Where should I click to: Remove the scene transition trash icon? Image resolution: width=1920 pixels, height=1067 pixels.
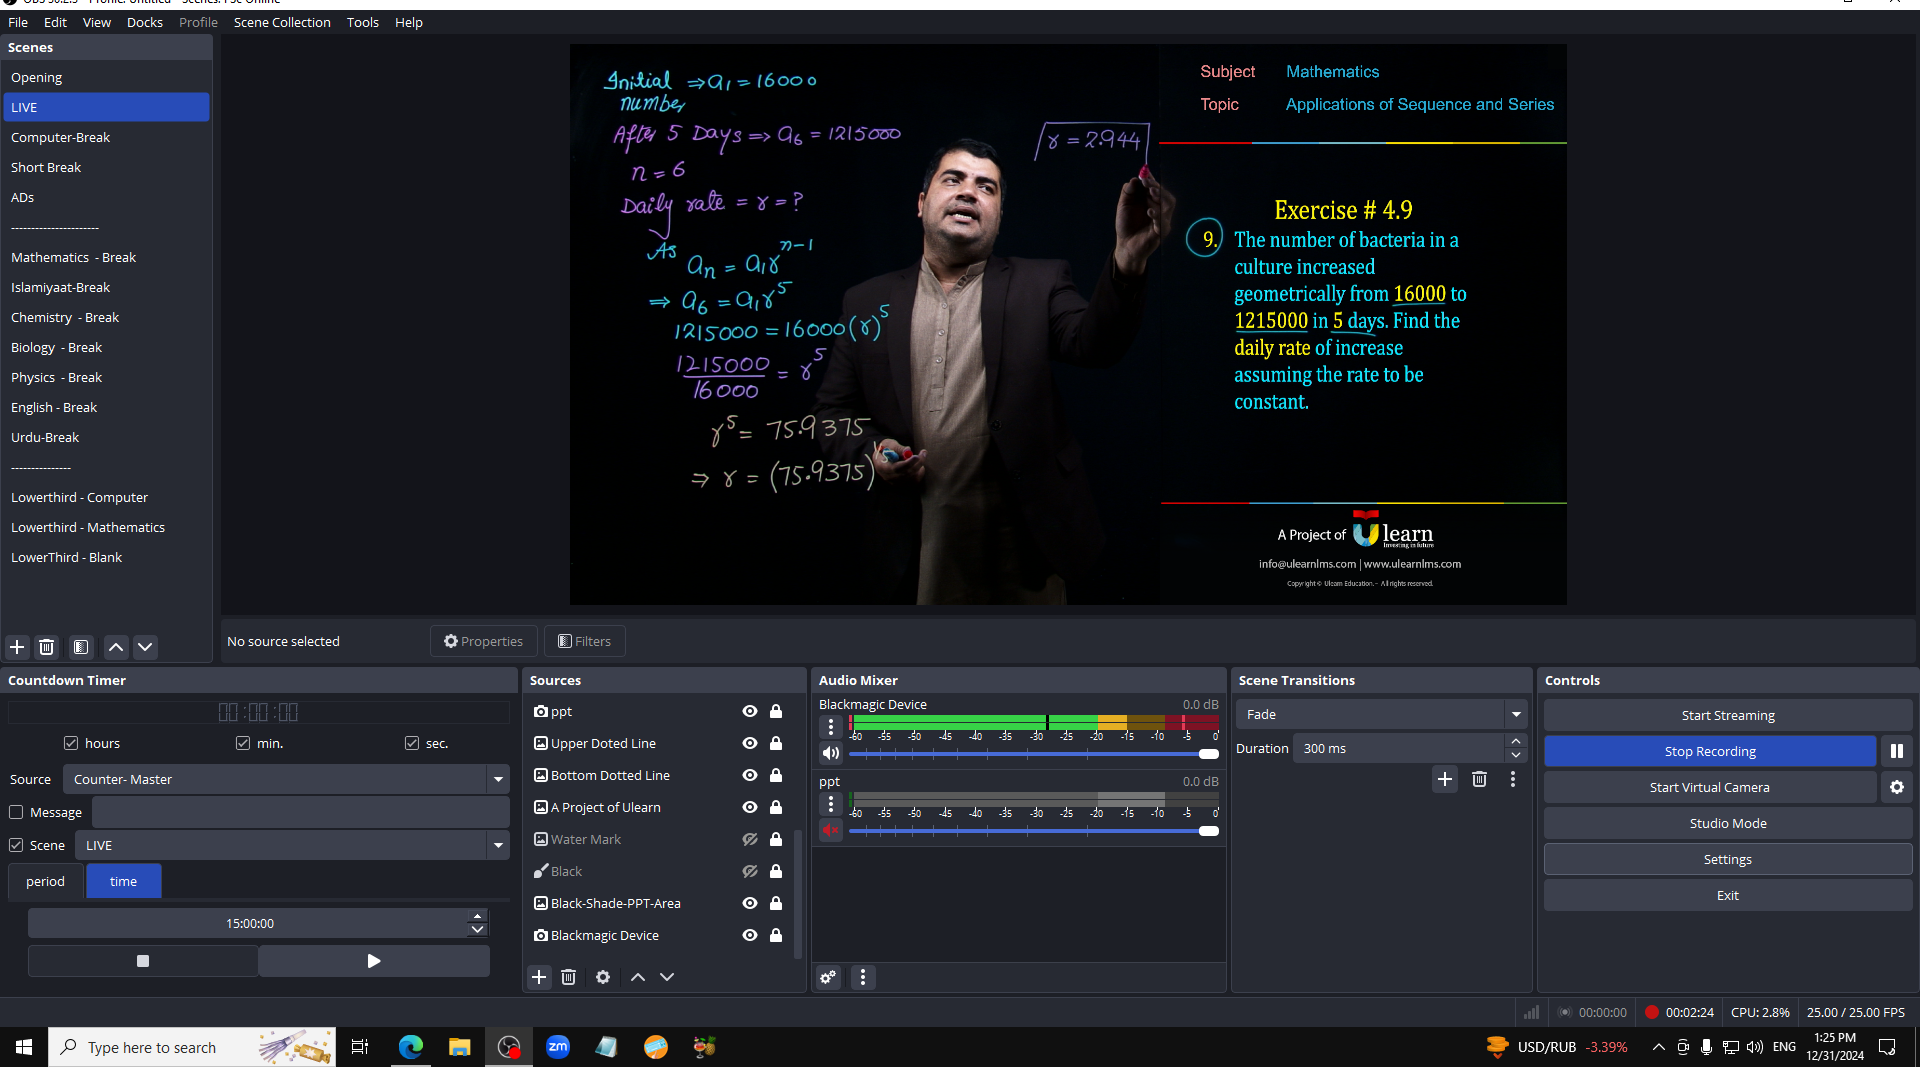click(x=1479, y=779)
